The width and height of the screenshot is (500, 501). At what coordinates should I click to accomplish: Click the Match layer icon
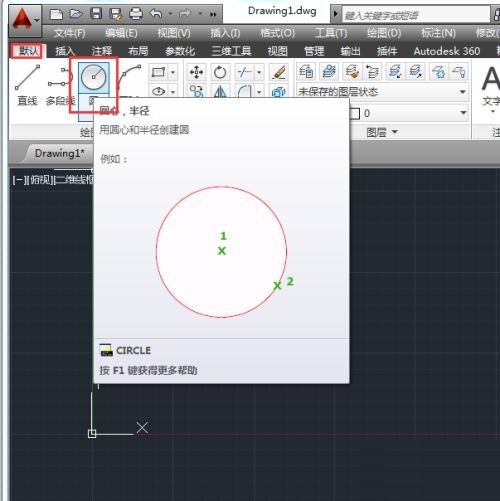click(352, 71)
